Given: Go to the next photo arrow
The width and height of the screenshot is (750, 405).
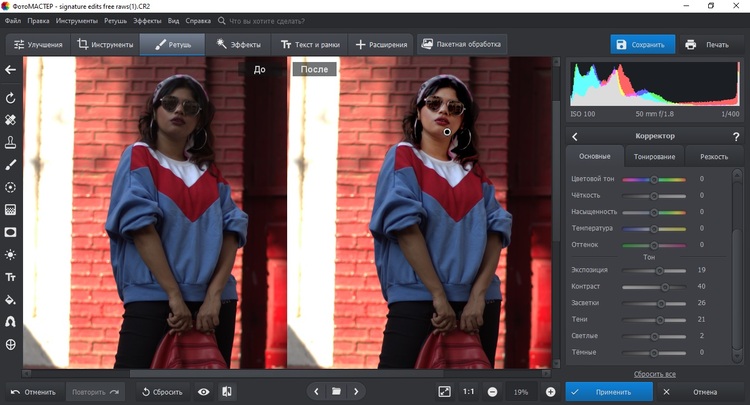Looking at the screenshot, I should pyautogui.click(x=356, y=391).
